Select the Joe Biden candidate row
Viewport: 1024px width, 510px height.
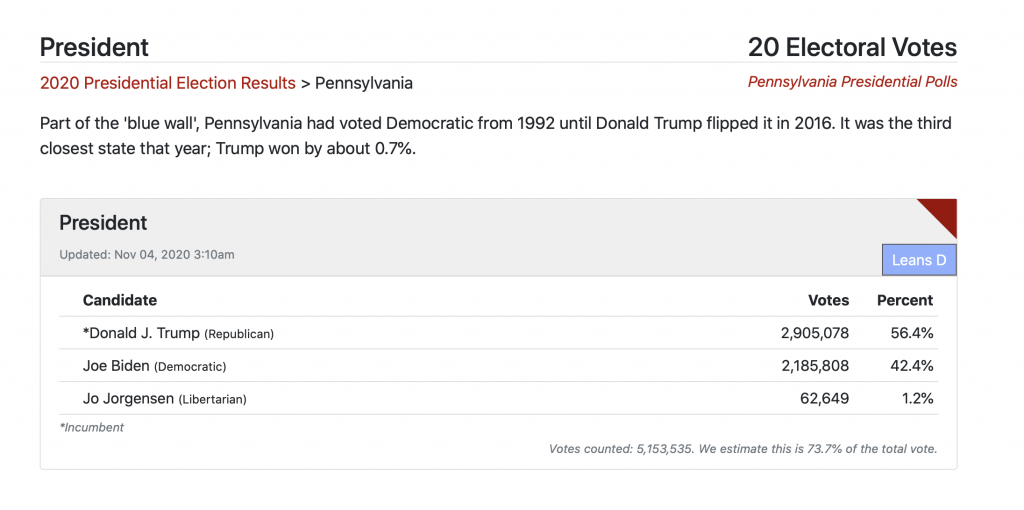click(498, 366)
